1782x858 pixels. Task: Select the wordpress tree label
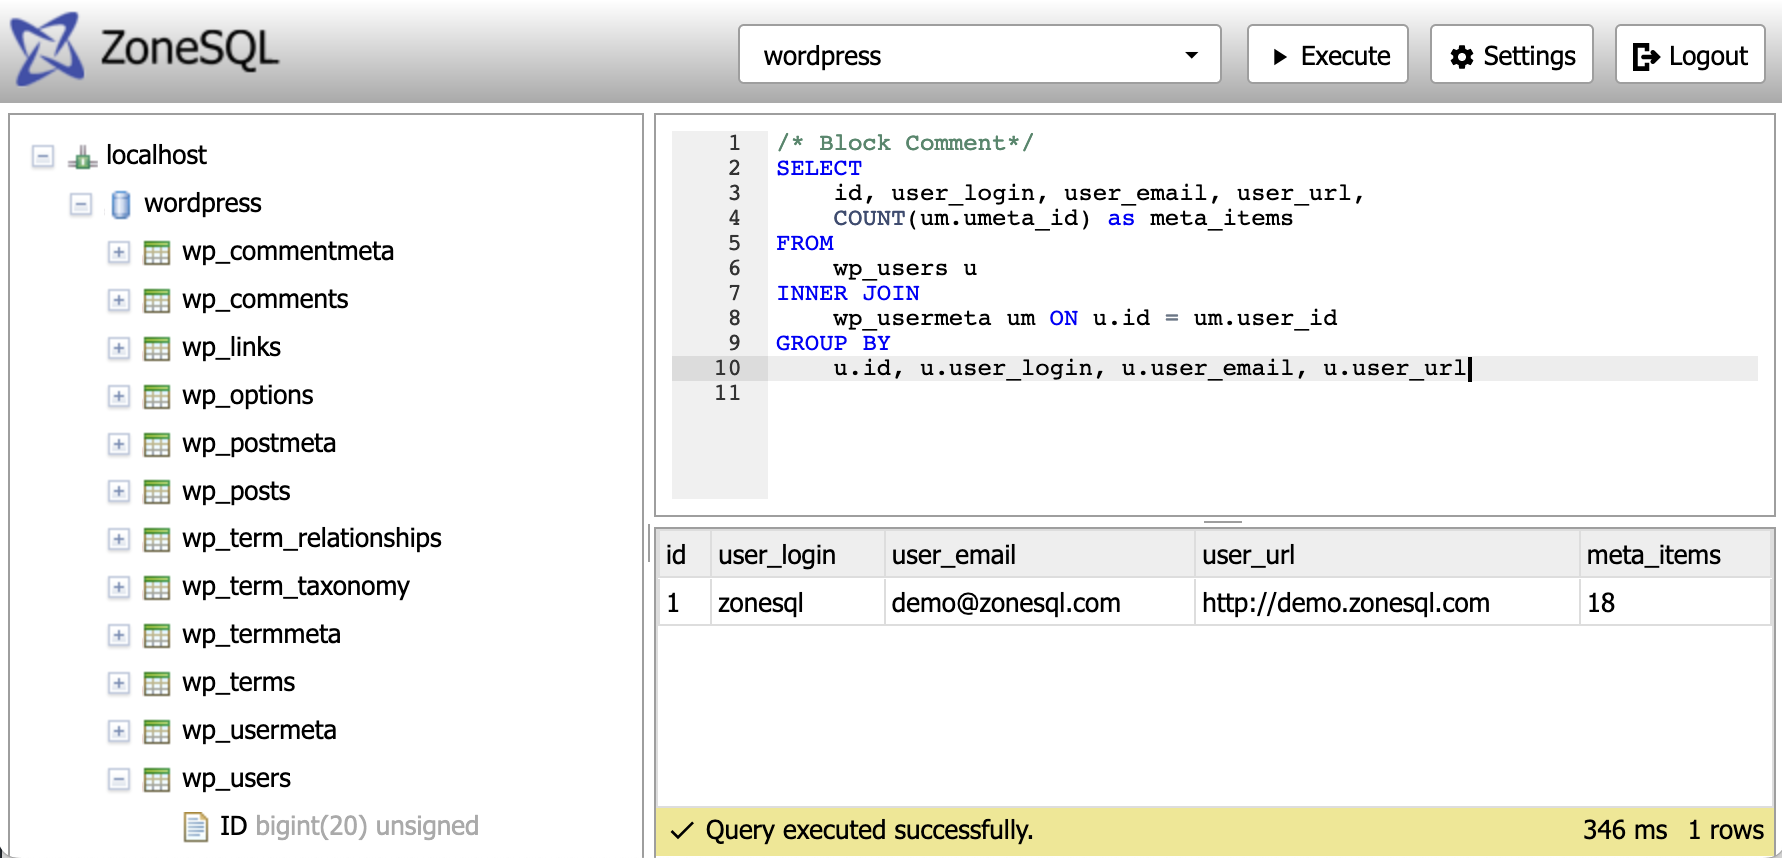coord(203,203)
